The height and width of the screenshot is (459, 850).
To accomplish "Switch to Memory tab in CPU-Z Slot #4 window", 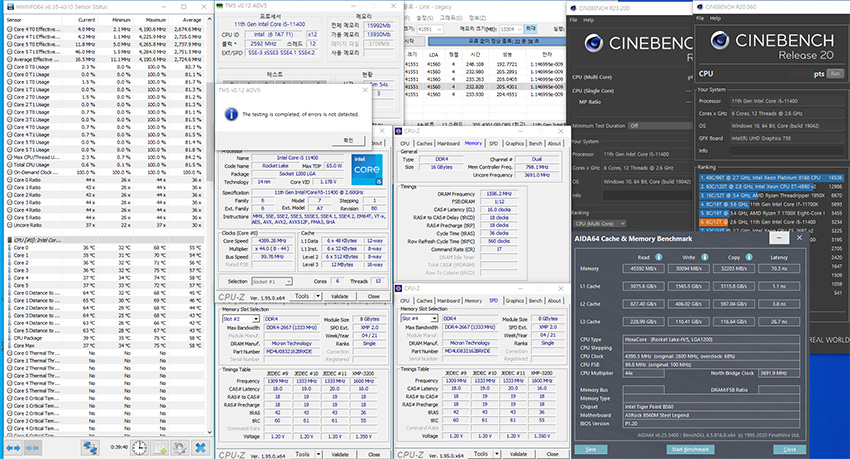I will tap(473, 301).
